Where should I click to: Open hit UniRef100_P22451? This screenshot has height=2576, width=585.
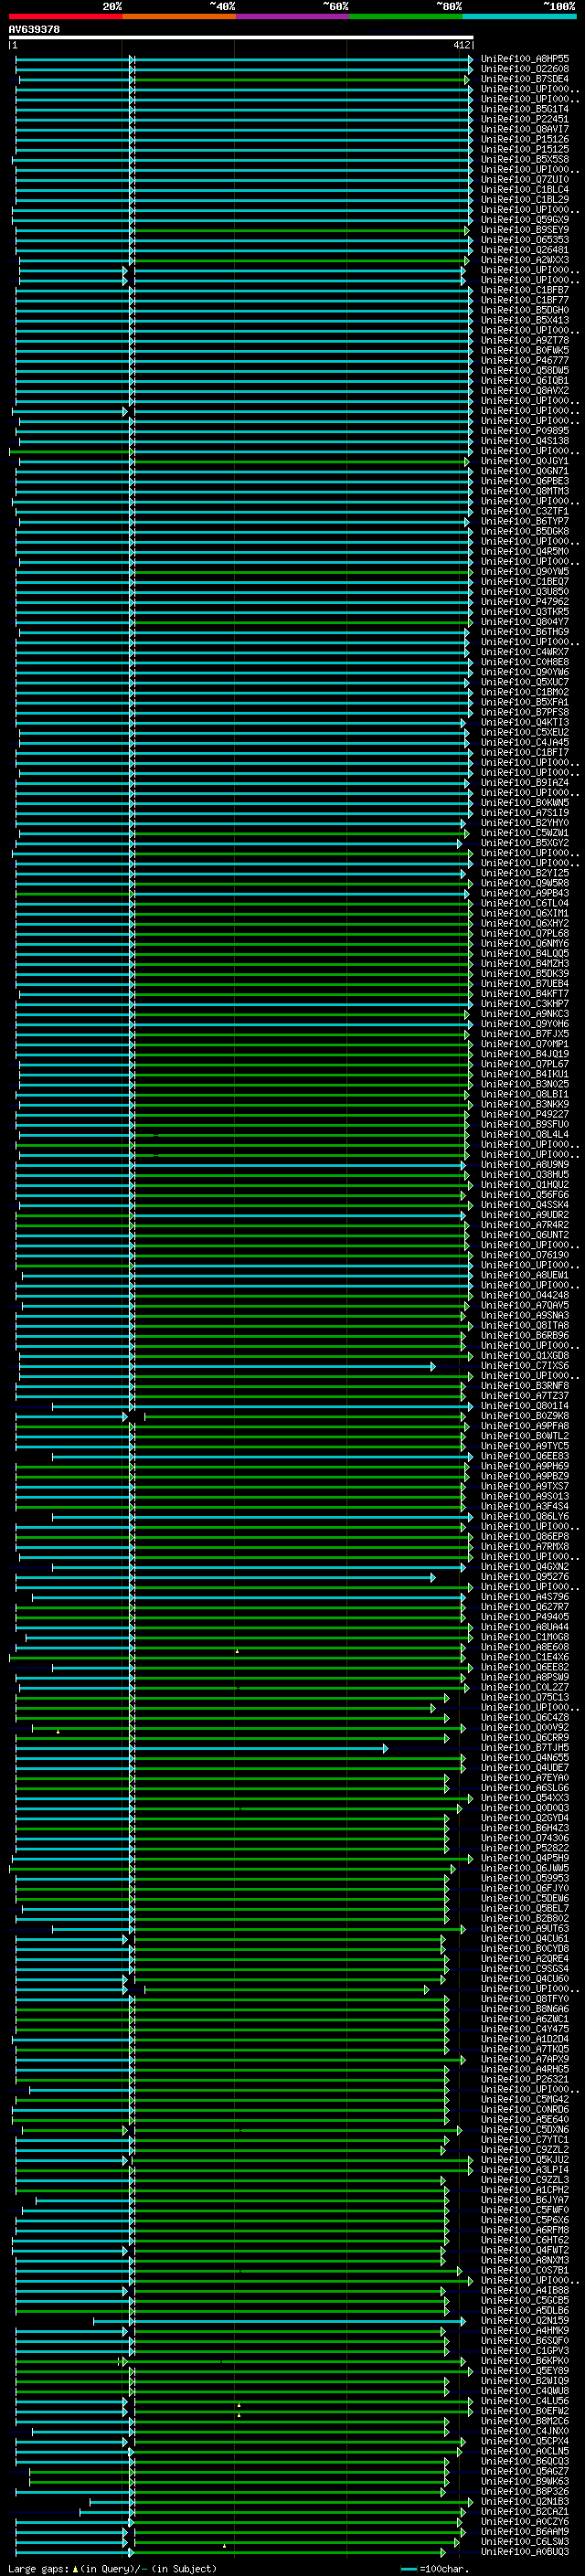pos(525,119)
